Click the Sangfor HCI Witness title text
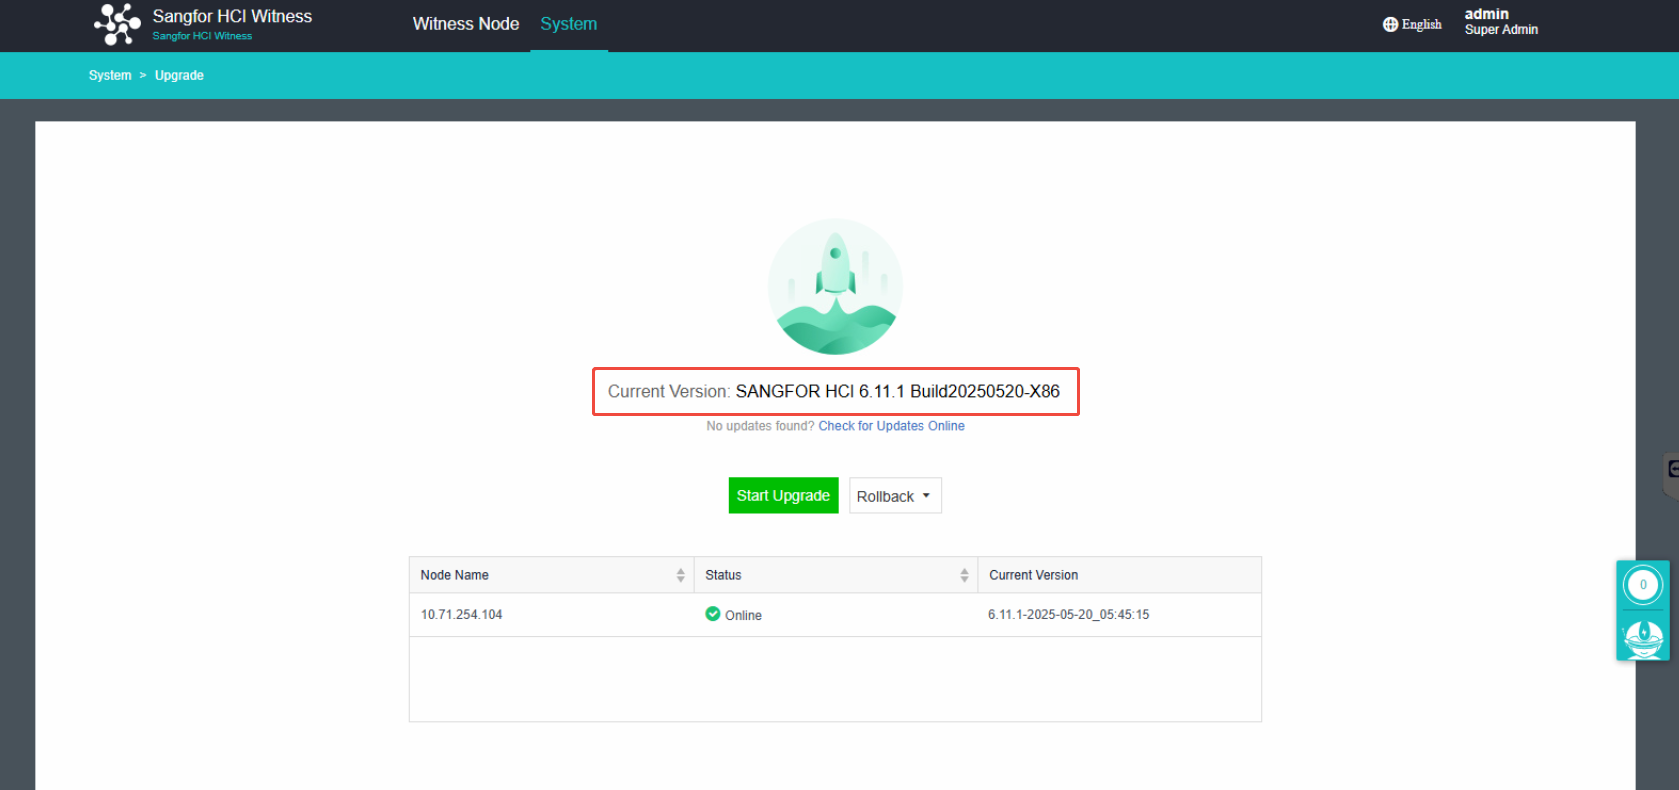Screen dimensions: 1679x790 pos(232,16)
